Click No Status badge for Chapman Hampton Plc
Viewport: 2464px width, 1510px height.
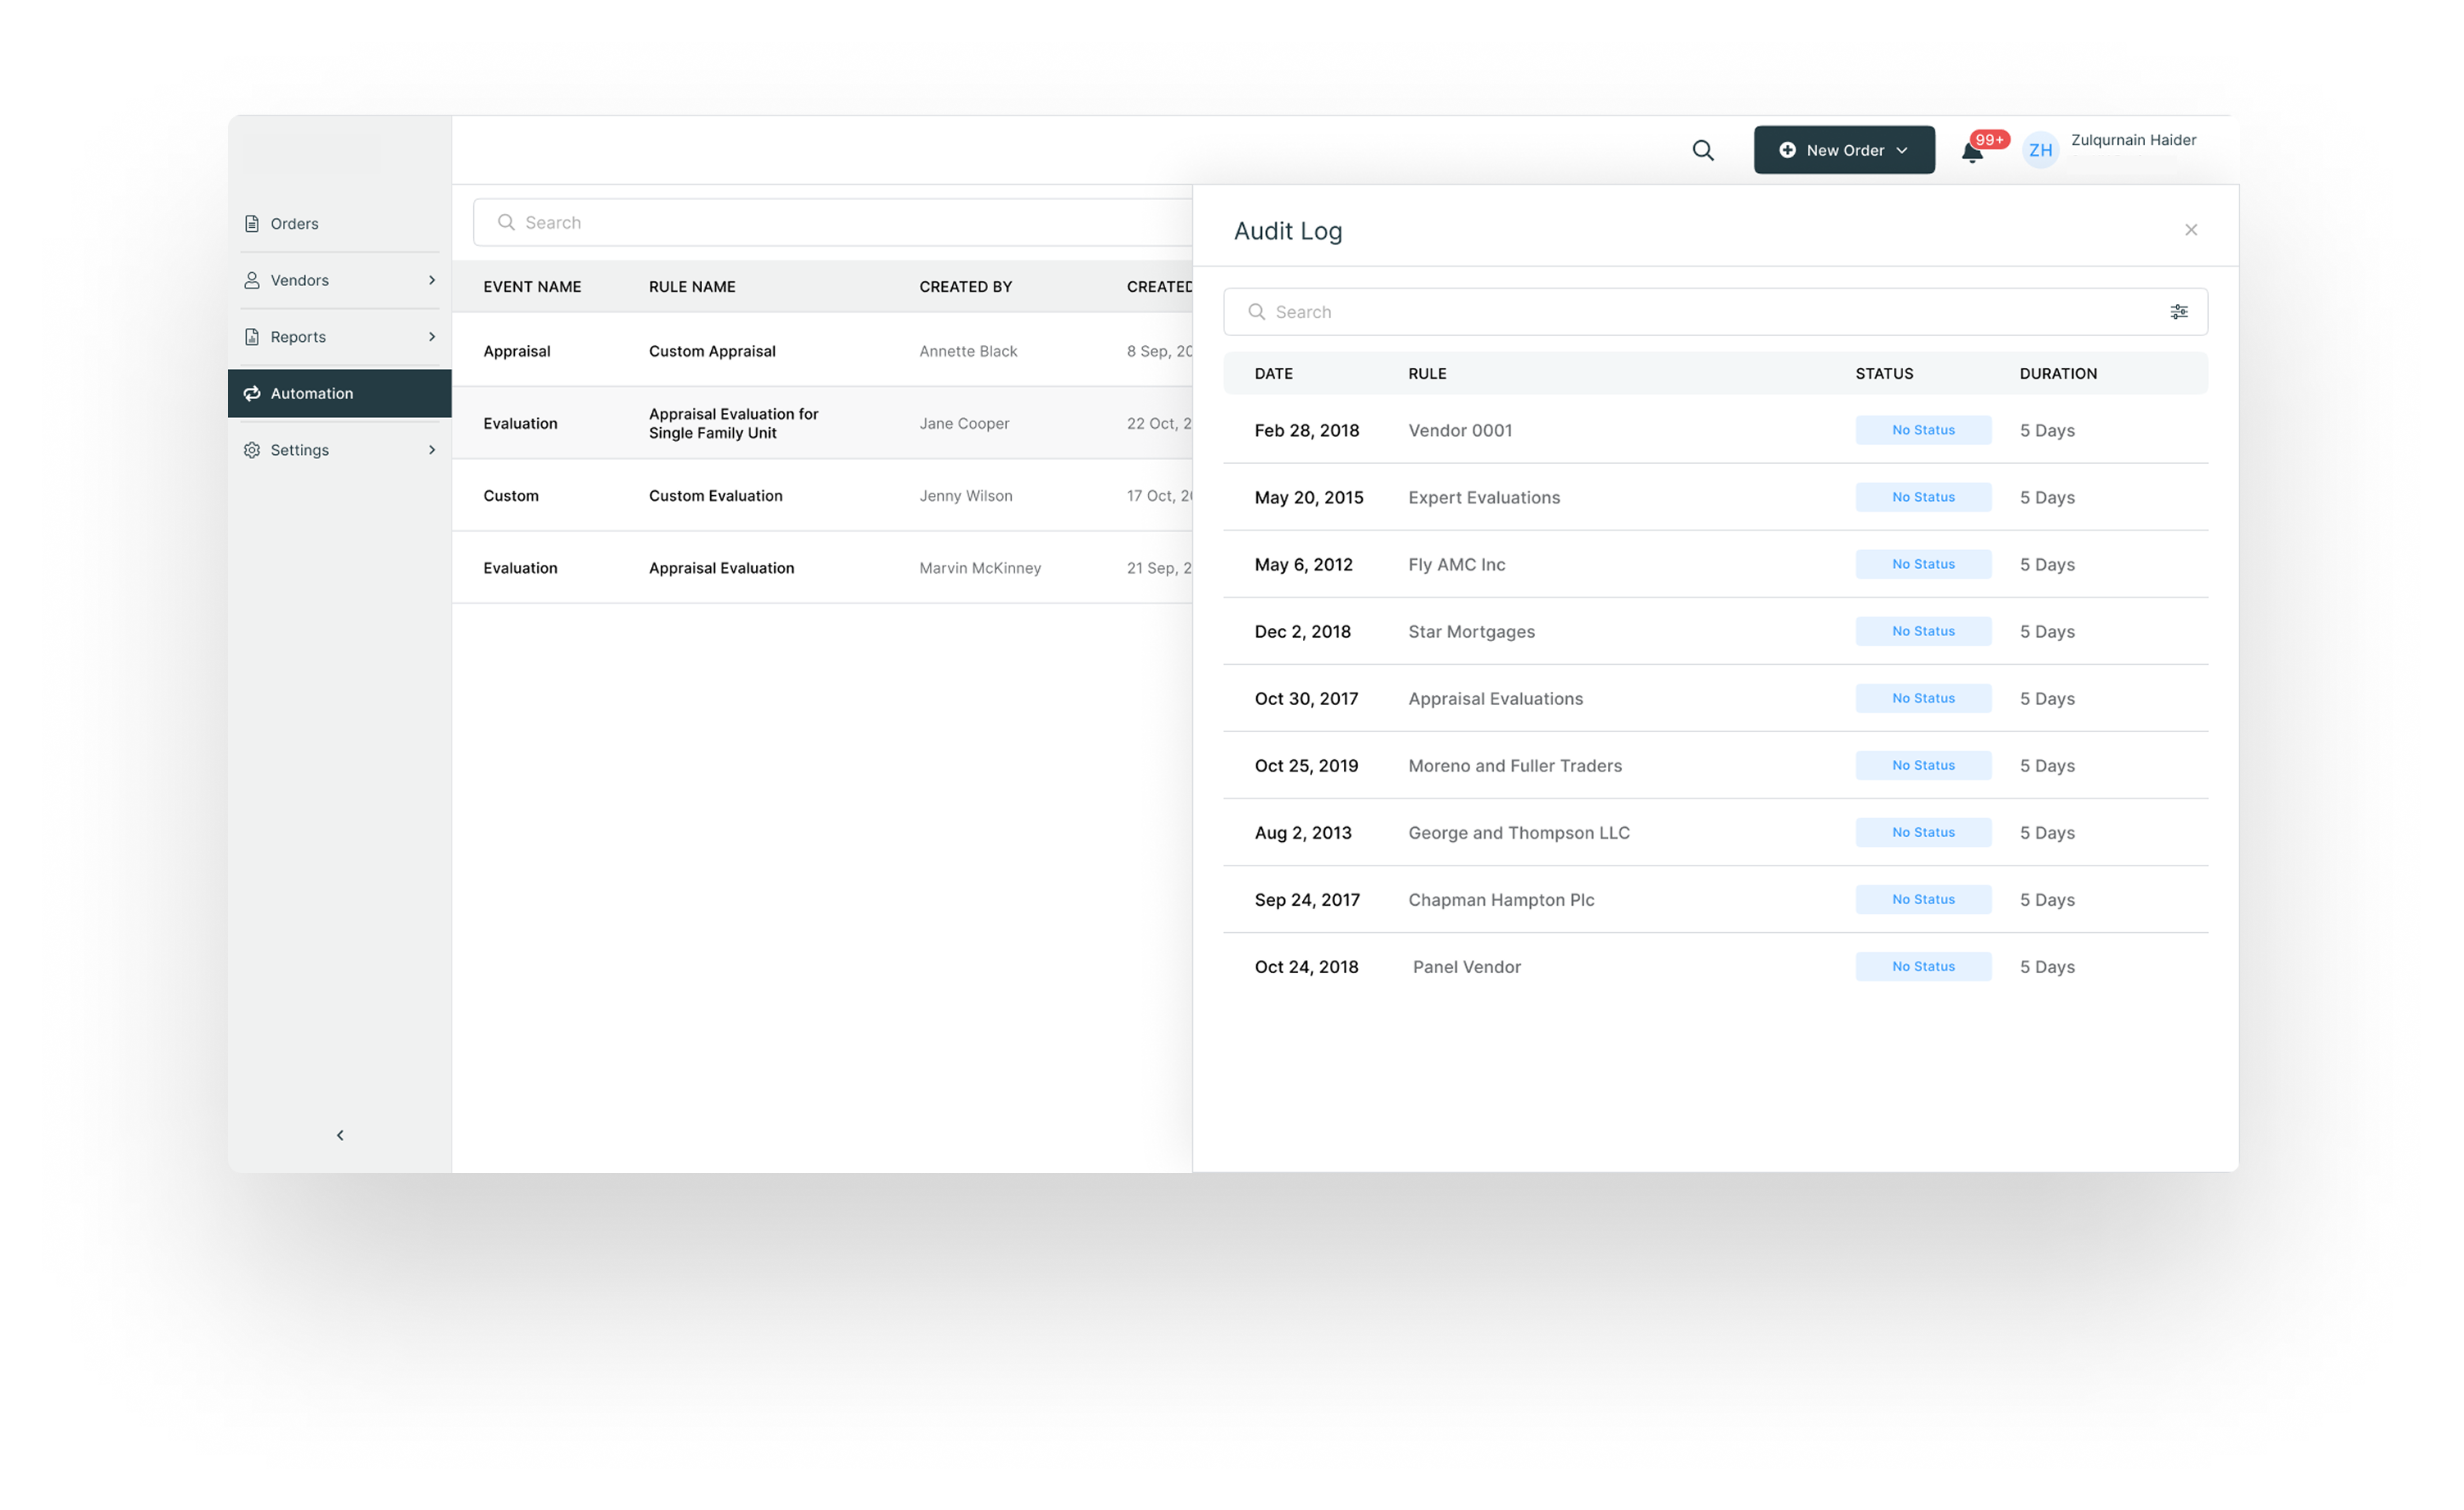click(1923, 899)
